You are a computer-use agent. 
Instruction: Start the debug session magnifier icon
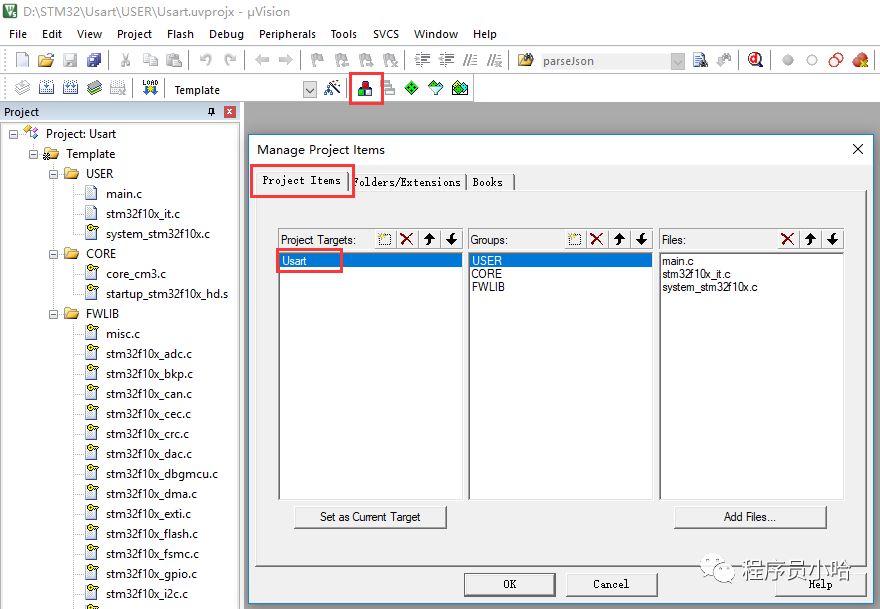[x=755, y=60]
